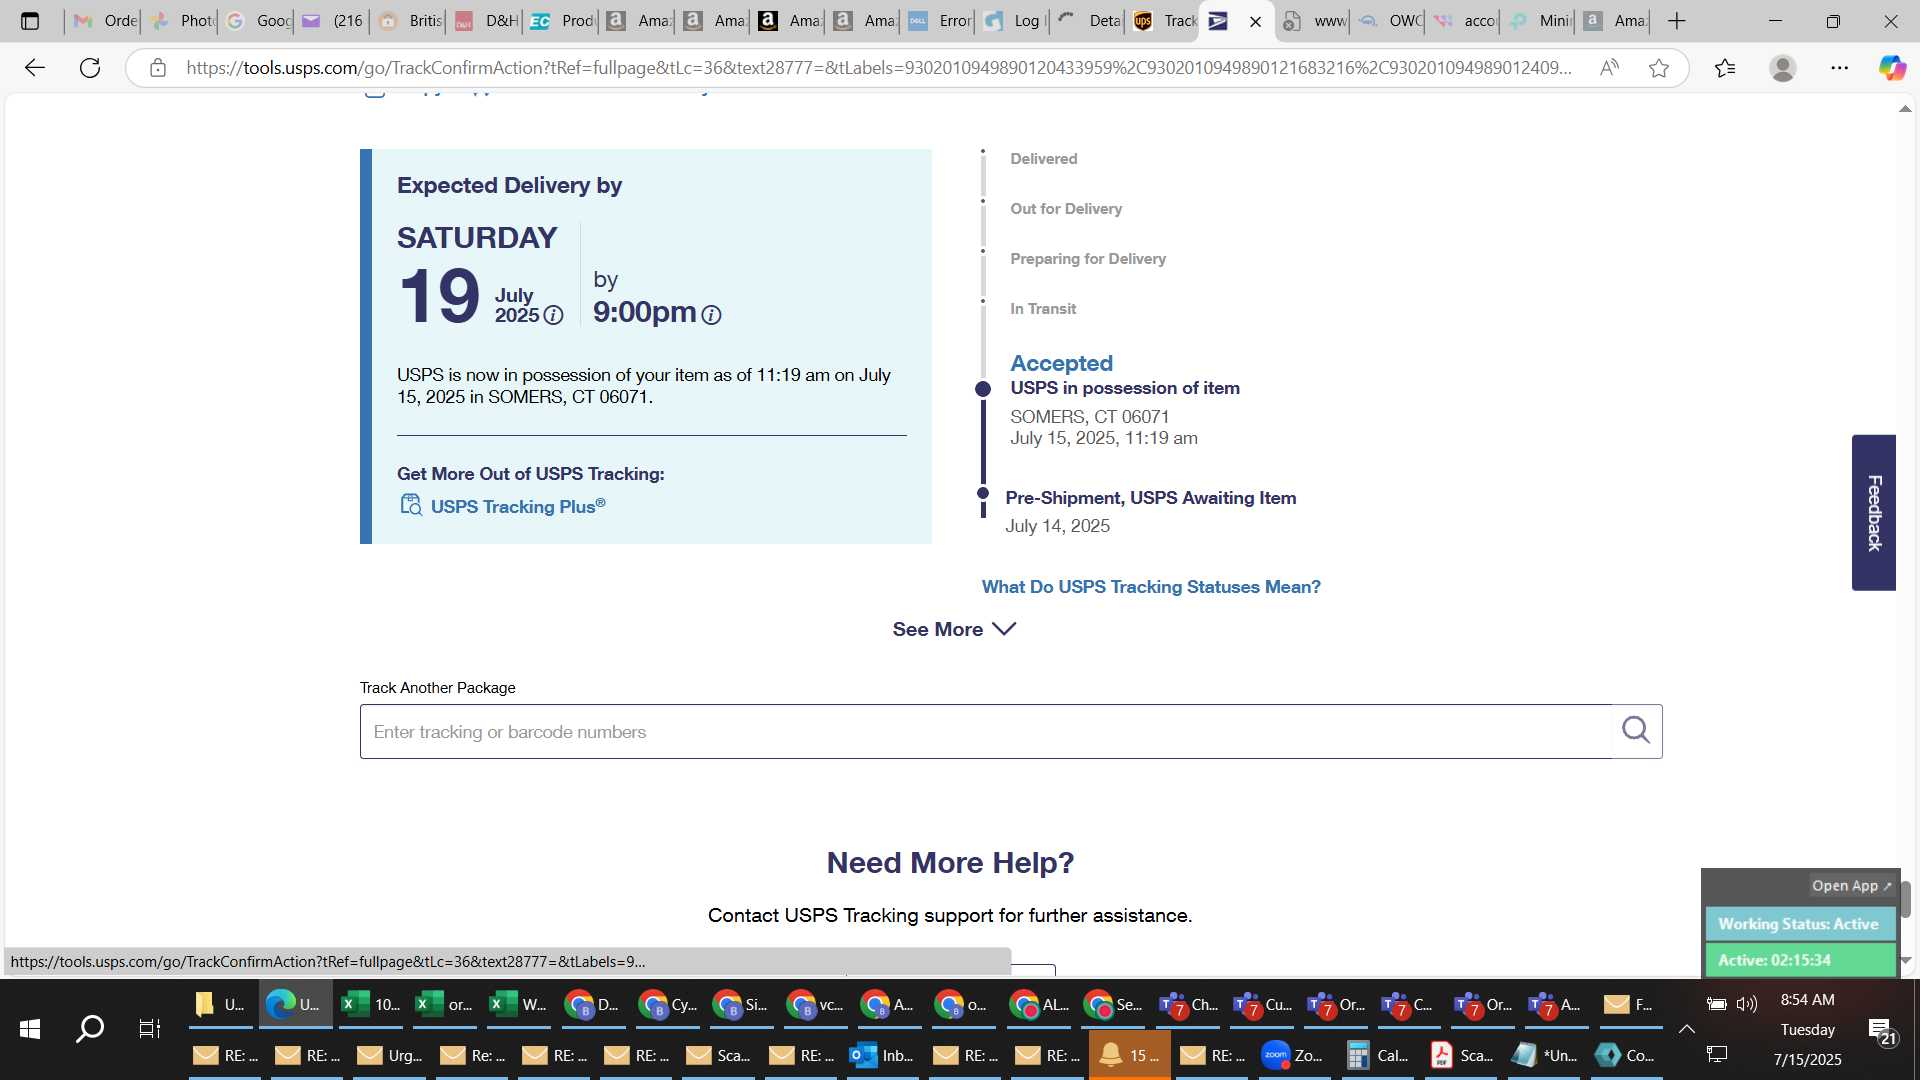The image size is (1920, 1080).
Task: Click 'Pre-Shipment, USPS Awaiting Item' text
Action: point(1150,498)
